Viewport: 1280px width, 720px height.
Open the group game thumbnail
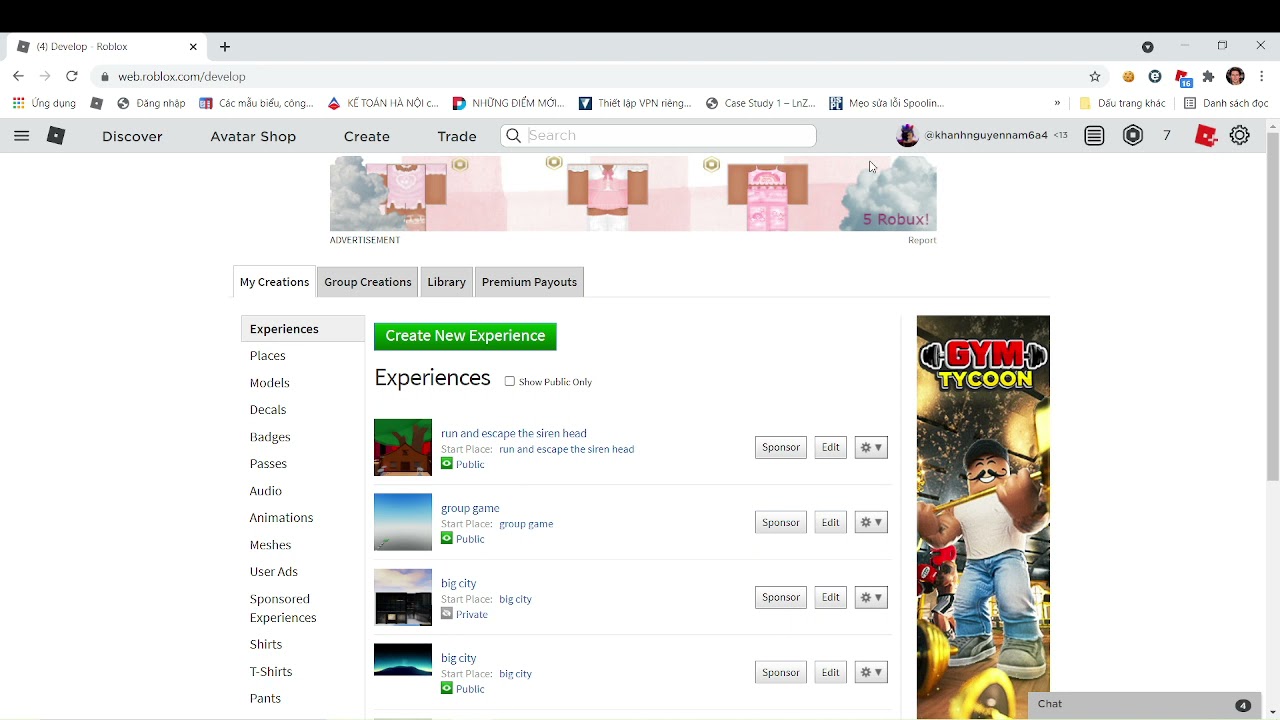[403, 522]
